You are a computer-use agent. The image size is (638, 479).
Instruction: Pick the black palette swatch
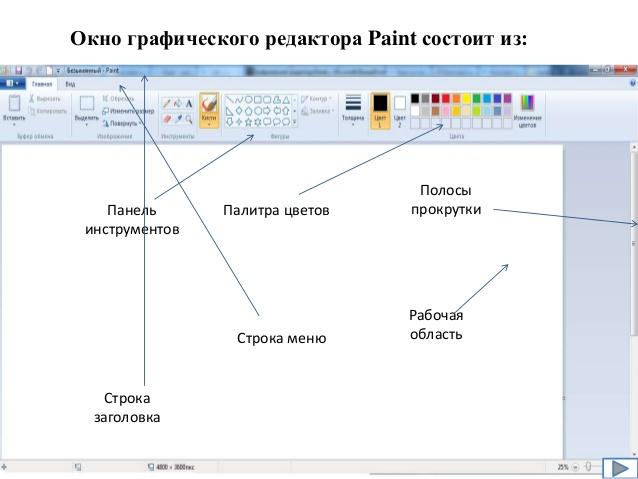415,98
